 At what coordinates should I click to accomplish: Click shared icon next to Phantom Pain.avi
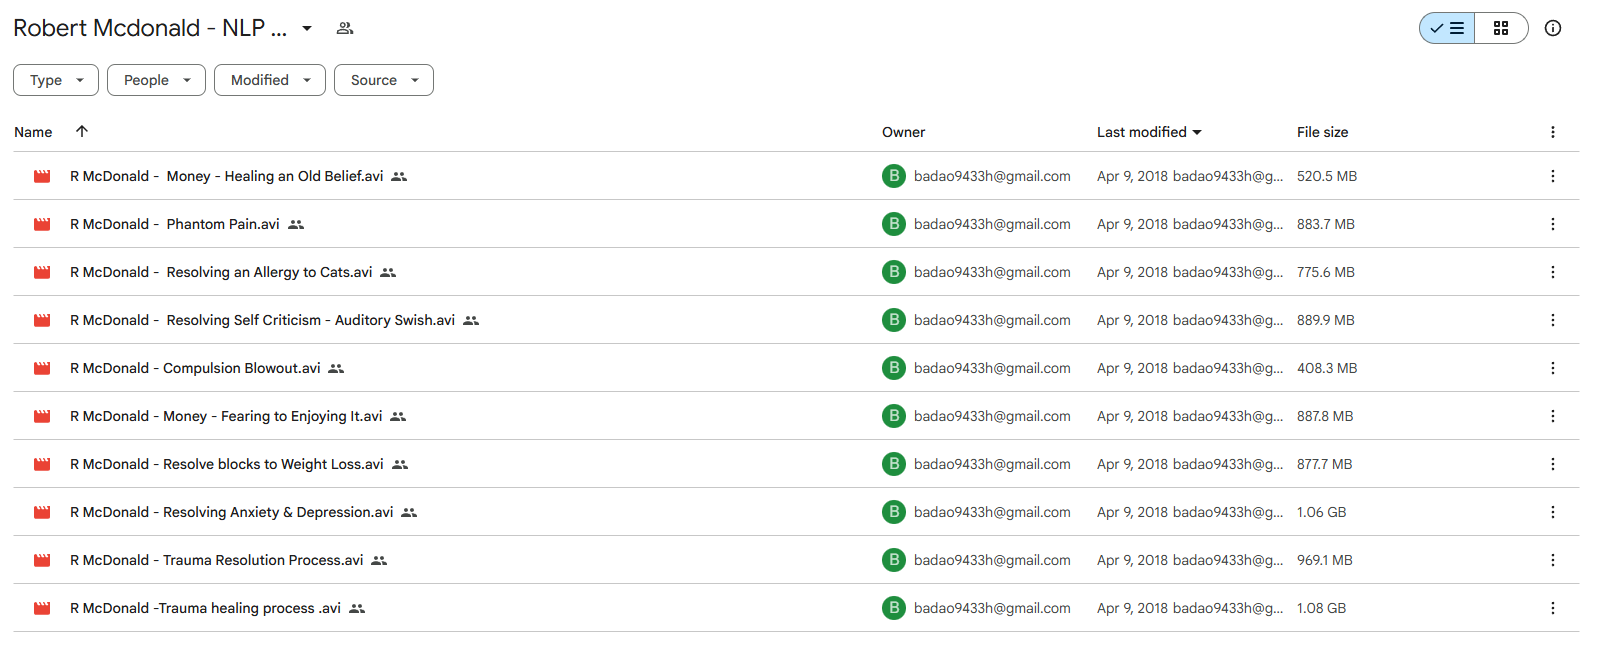click(296, 224)
